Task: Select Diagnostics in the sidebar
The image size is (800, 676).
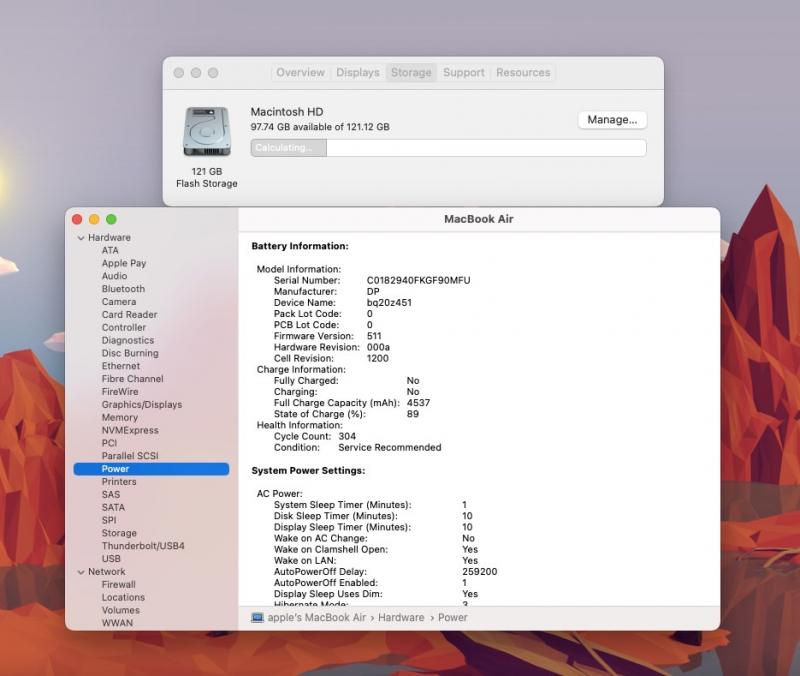Action: (128, 340)
